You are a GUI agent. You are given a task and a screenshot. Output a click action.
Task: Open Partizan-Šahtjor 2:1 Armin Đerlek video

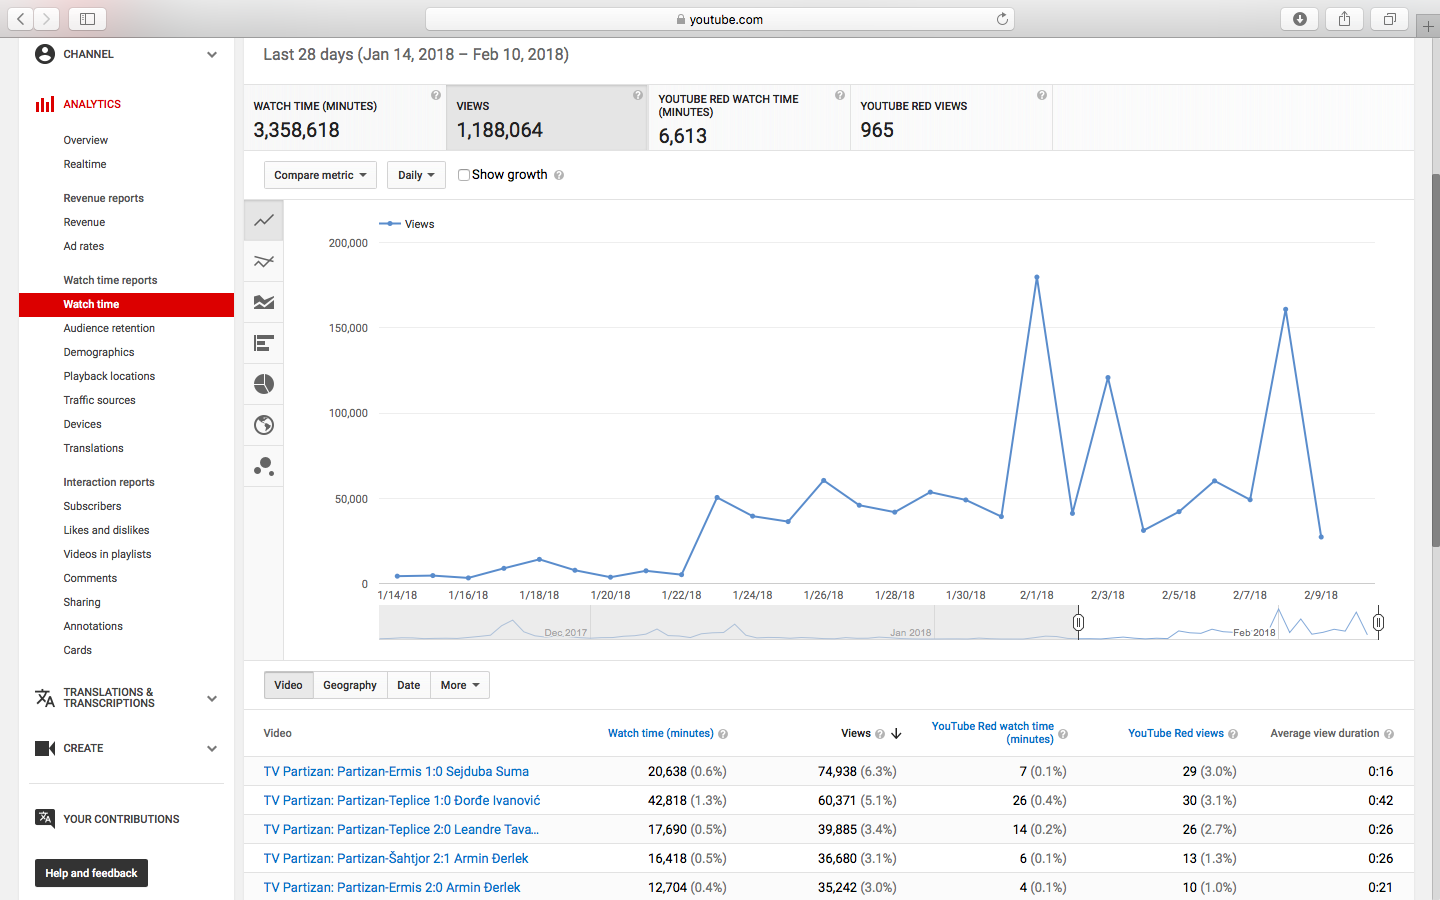click(396, 858)
